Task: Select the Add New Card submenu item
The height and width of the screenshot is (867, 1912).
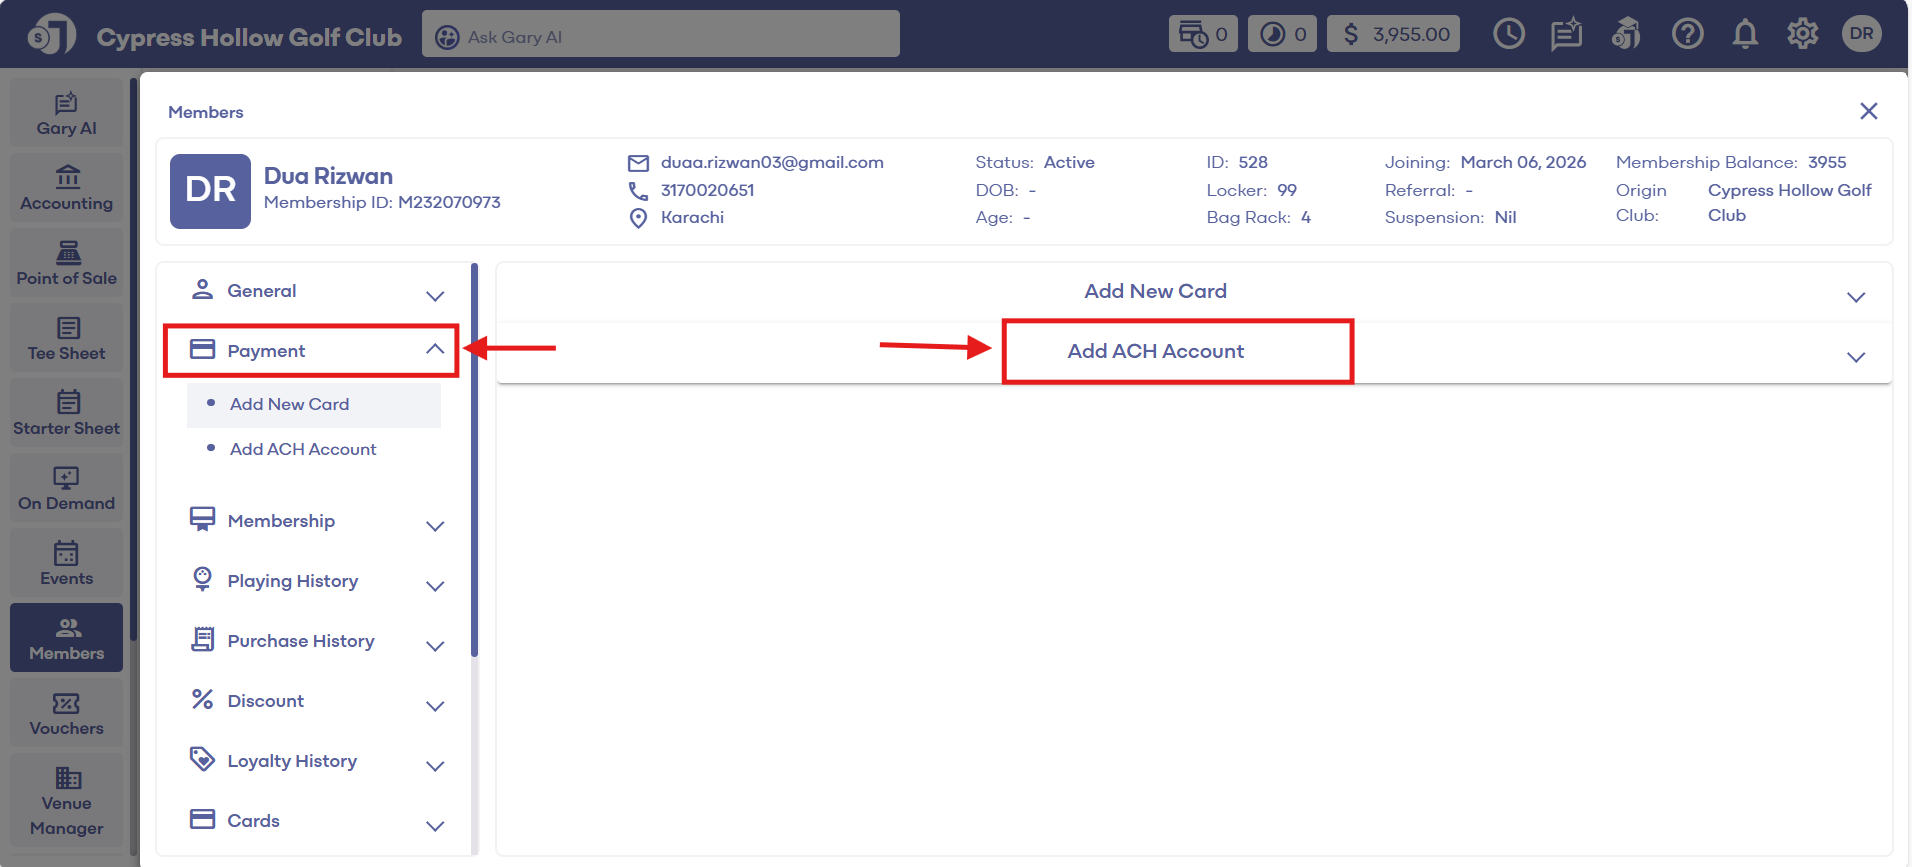Action: [289, 405]
